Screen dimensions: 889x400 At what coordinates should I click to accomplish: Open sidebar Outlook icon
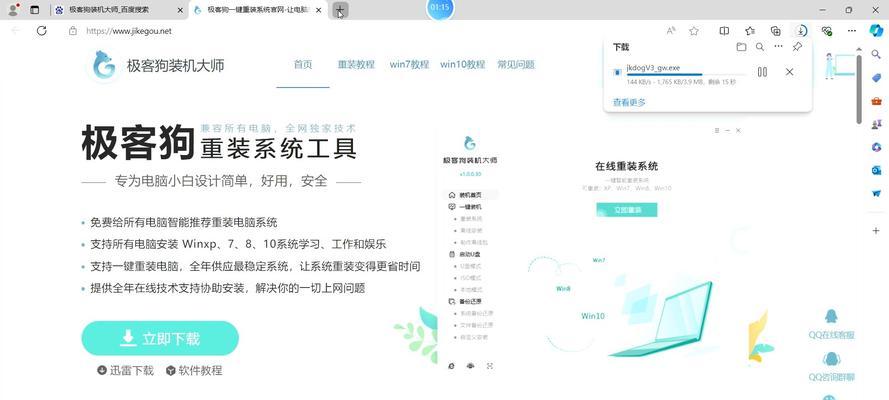click(877, 170)
